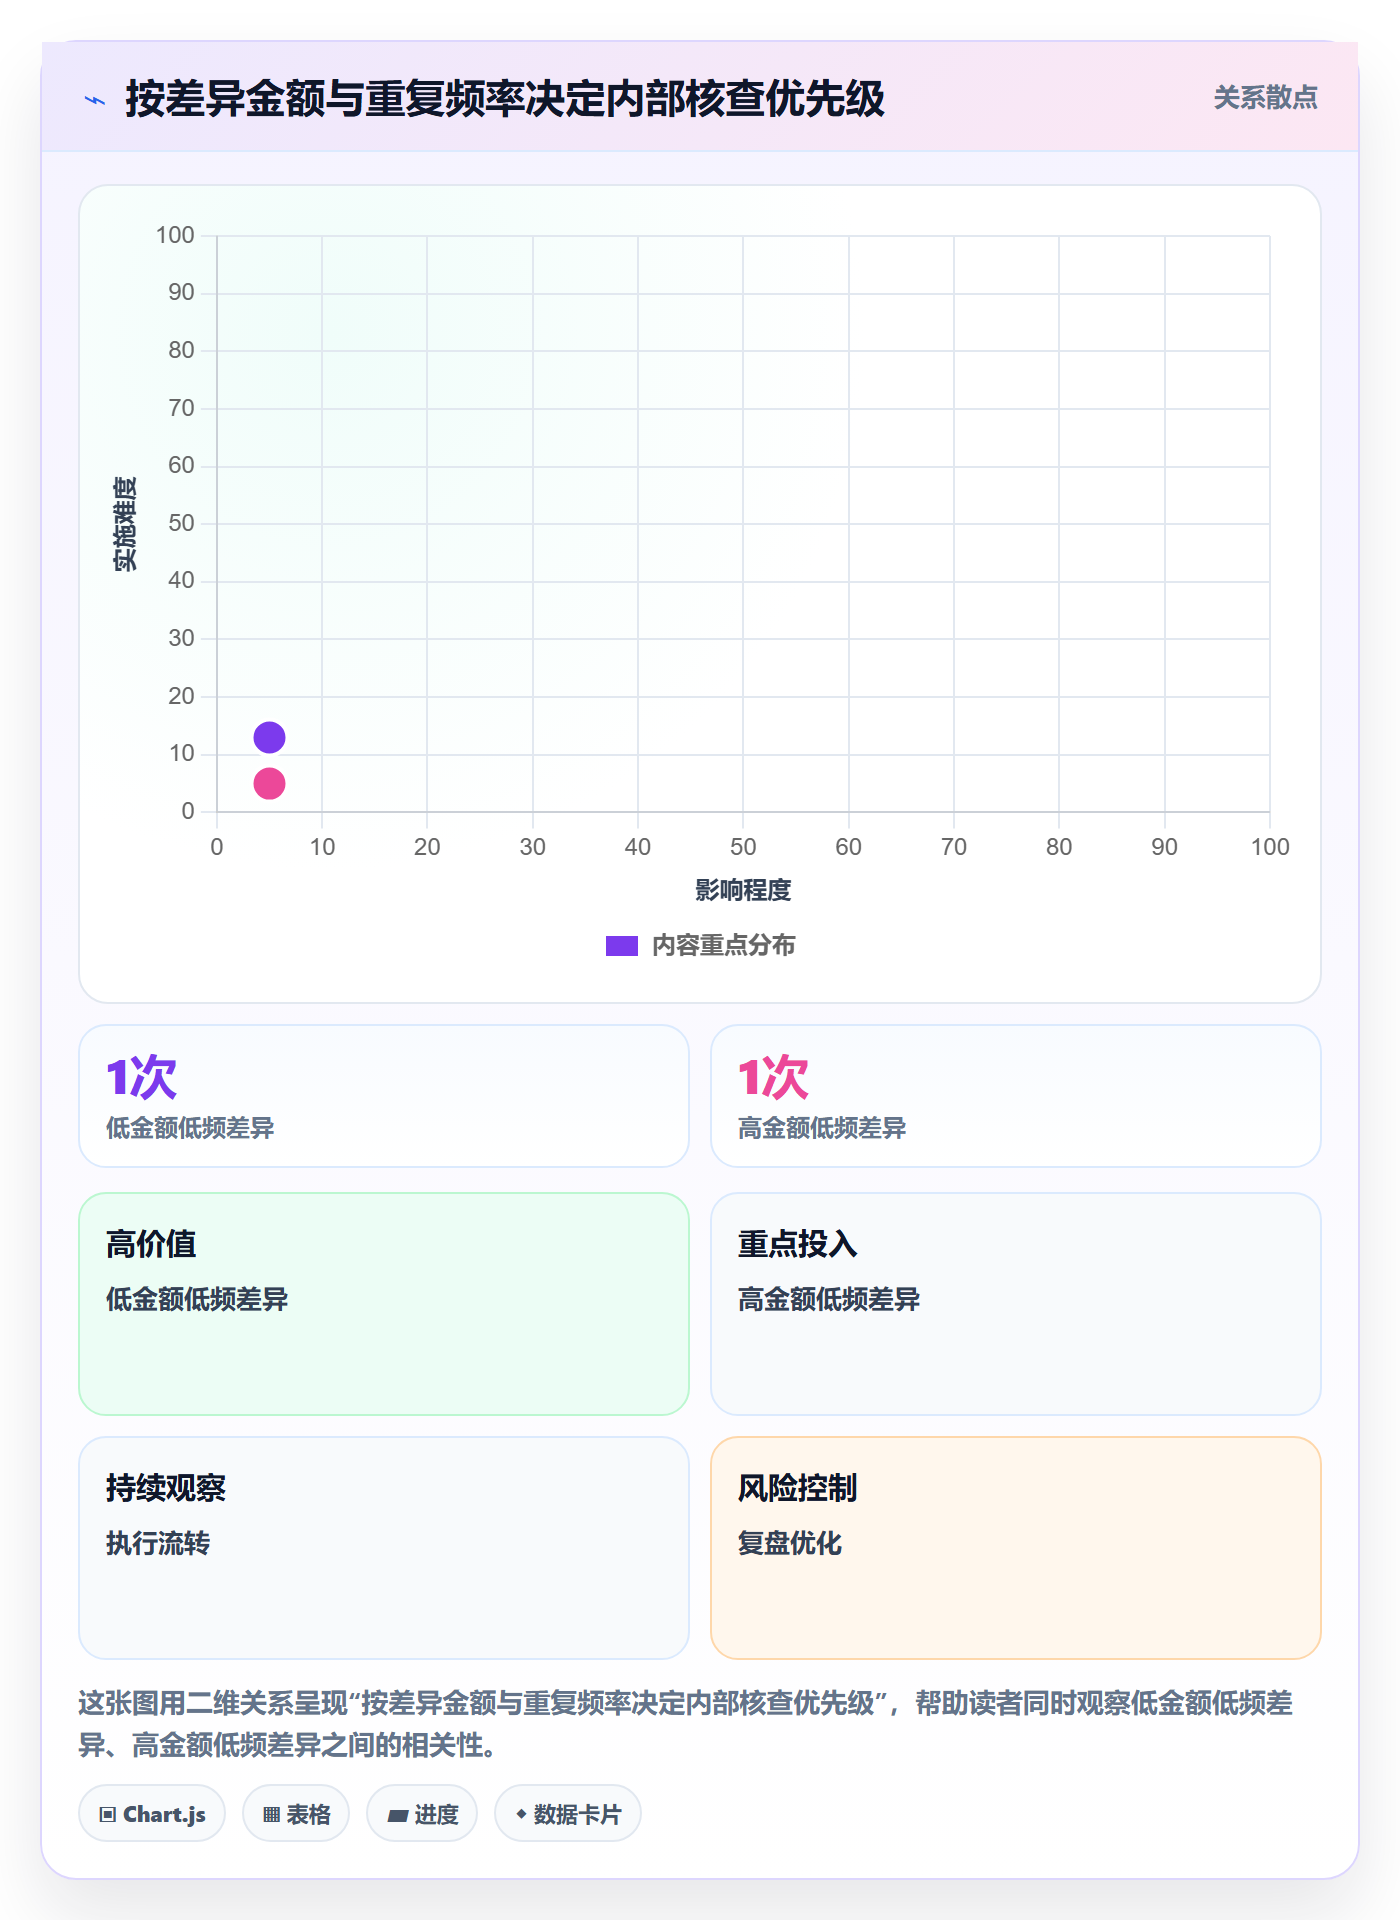The height and width of the screenshot is (1920, 1400).
Task: Click the Chart.js tag chip
Action: 152,1814
